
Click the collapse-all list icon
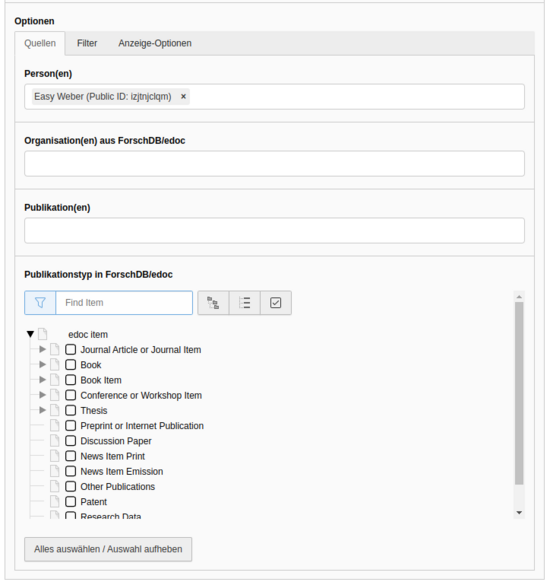[245, 303]
